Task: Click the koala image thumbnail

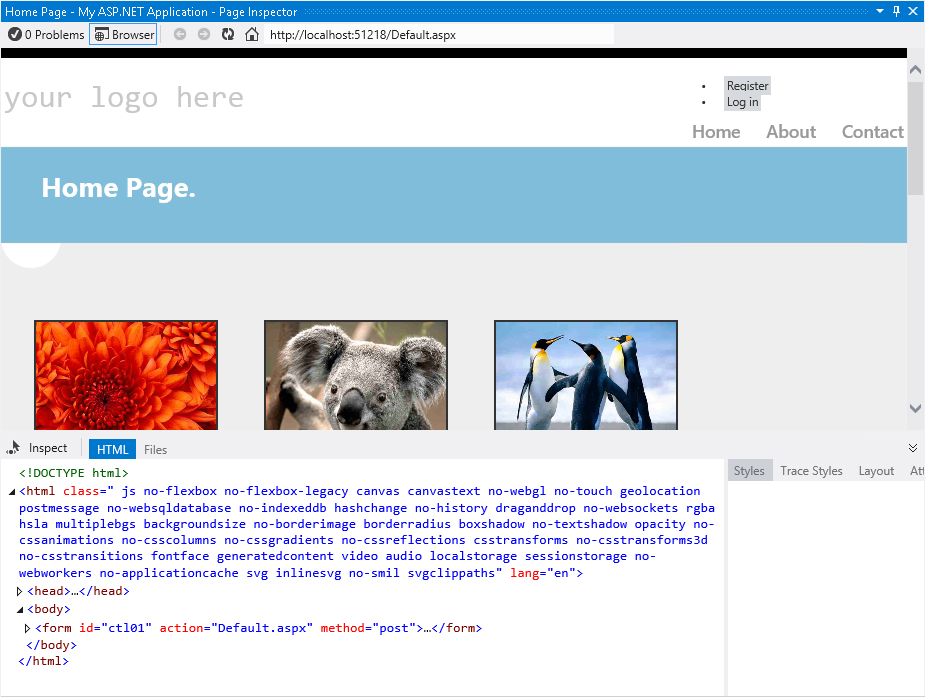Action: (355, 374)
